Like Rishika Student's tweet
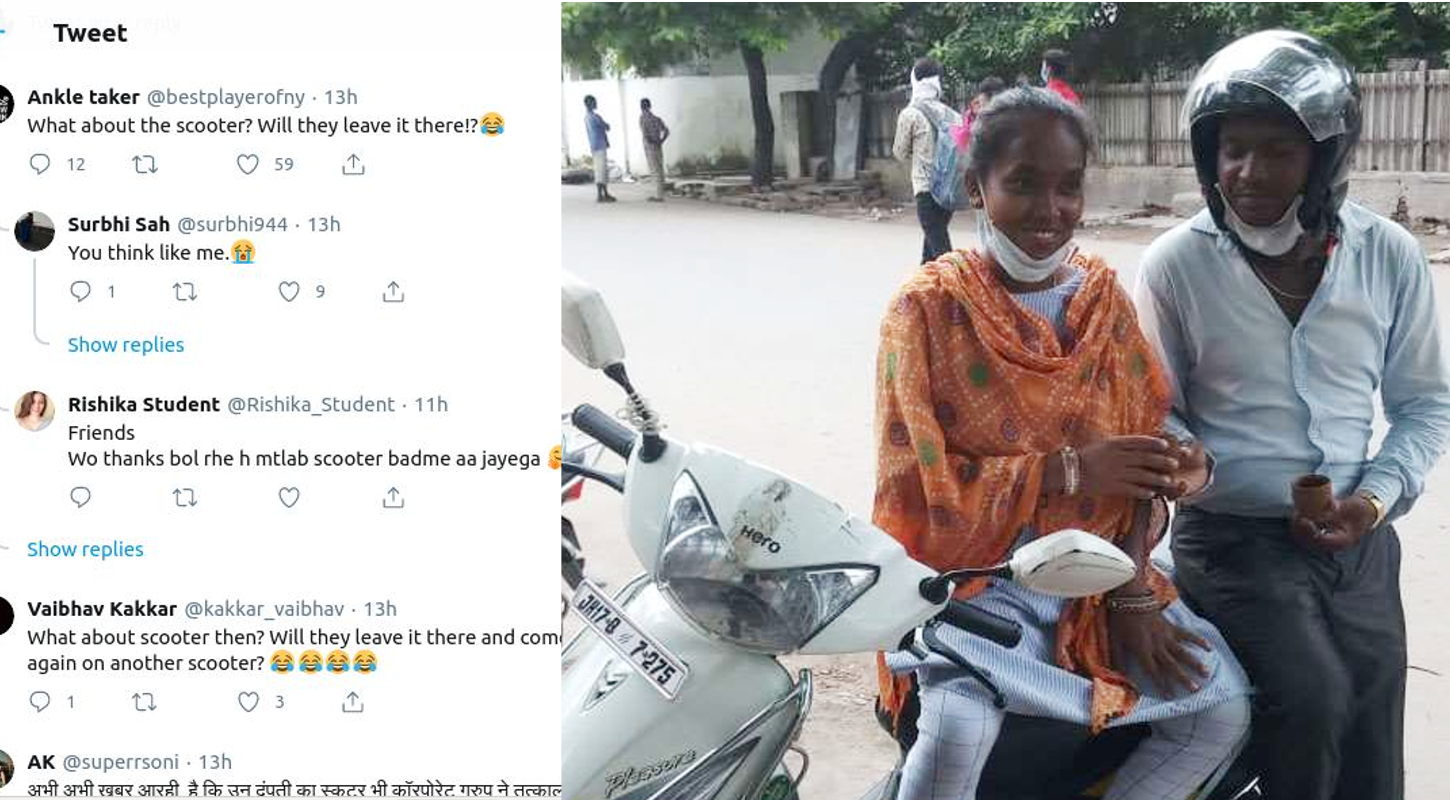 (289, 497)
